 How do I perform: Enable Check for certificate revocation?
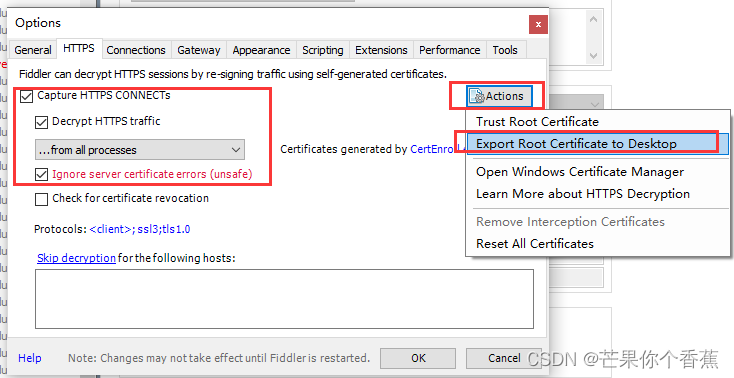tap(42, 200)
